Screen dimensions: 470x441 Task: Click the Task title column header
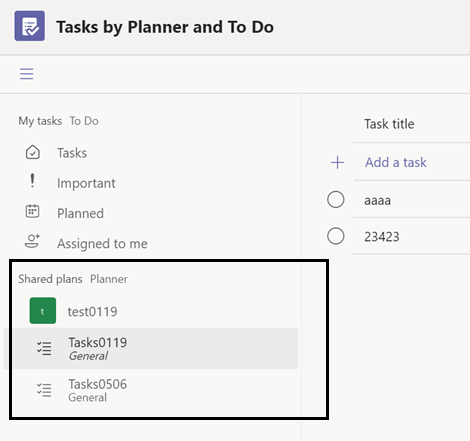tap(389, 124)
